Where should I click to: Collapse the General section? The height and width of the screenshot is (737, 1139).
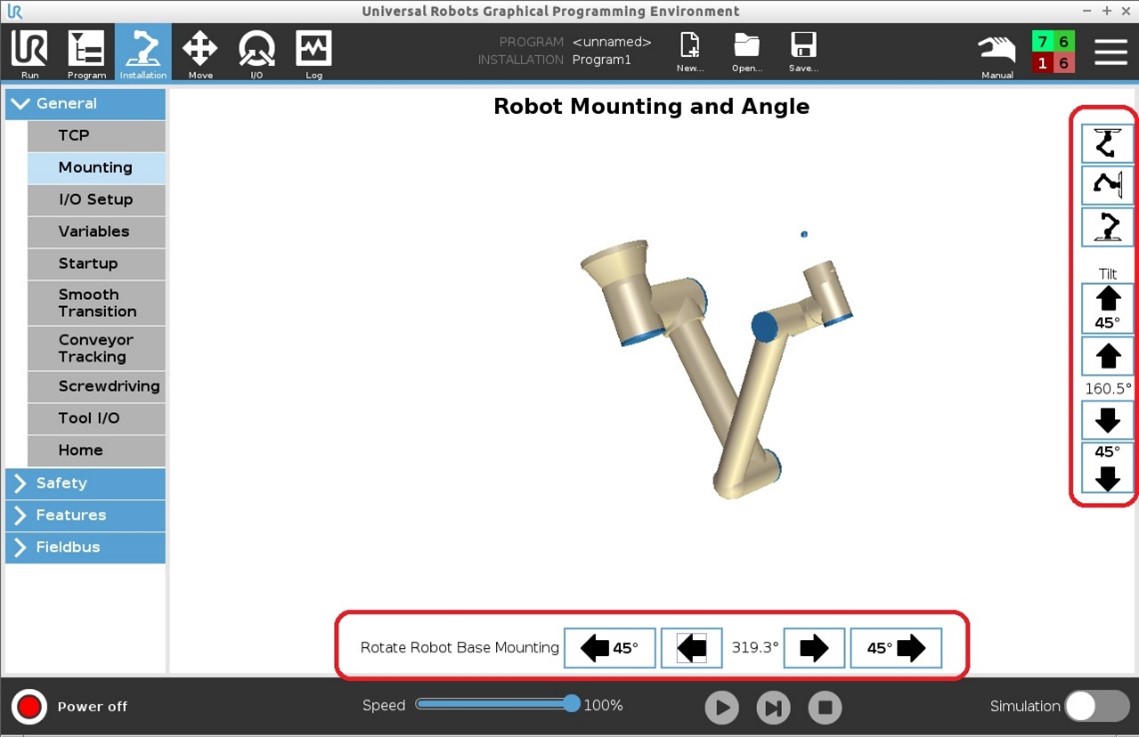pos(85,104)
